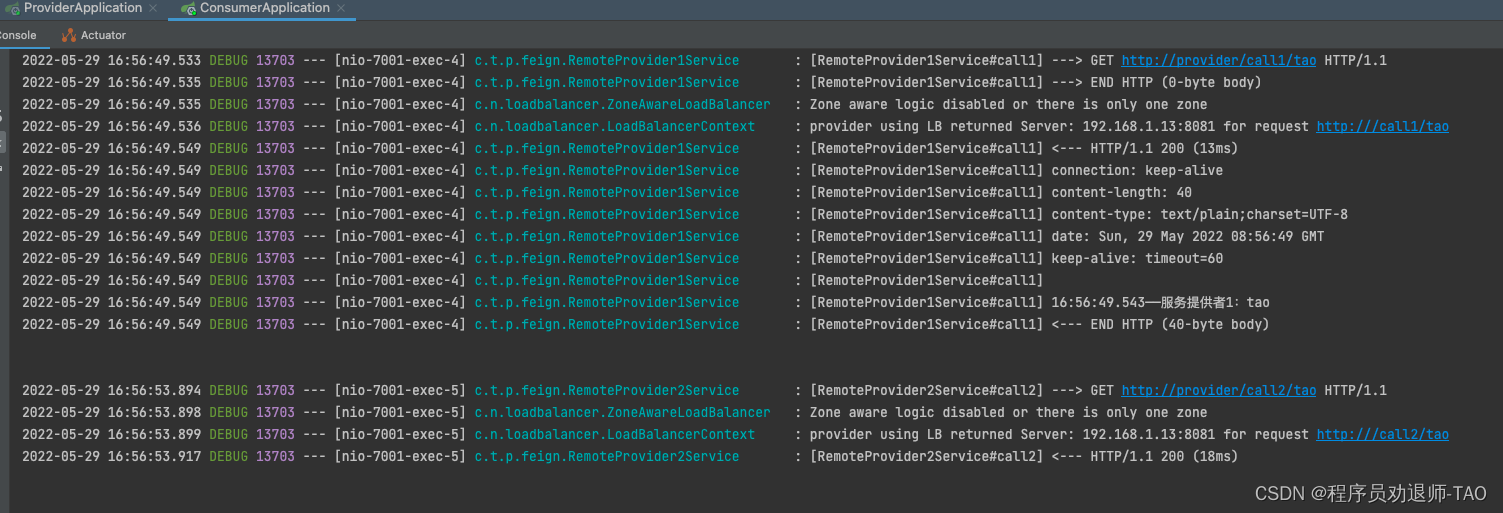This screenshot has width=1503, height=513.
Task: Click 'Zone aware logic disabled' message at 16:56:53.898
Action: point(1008,412)
